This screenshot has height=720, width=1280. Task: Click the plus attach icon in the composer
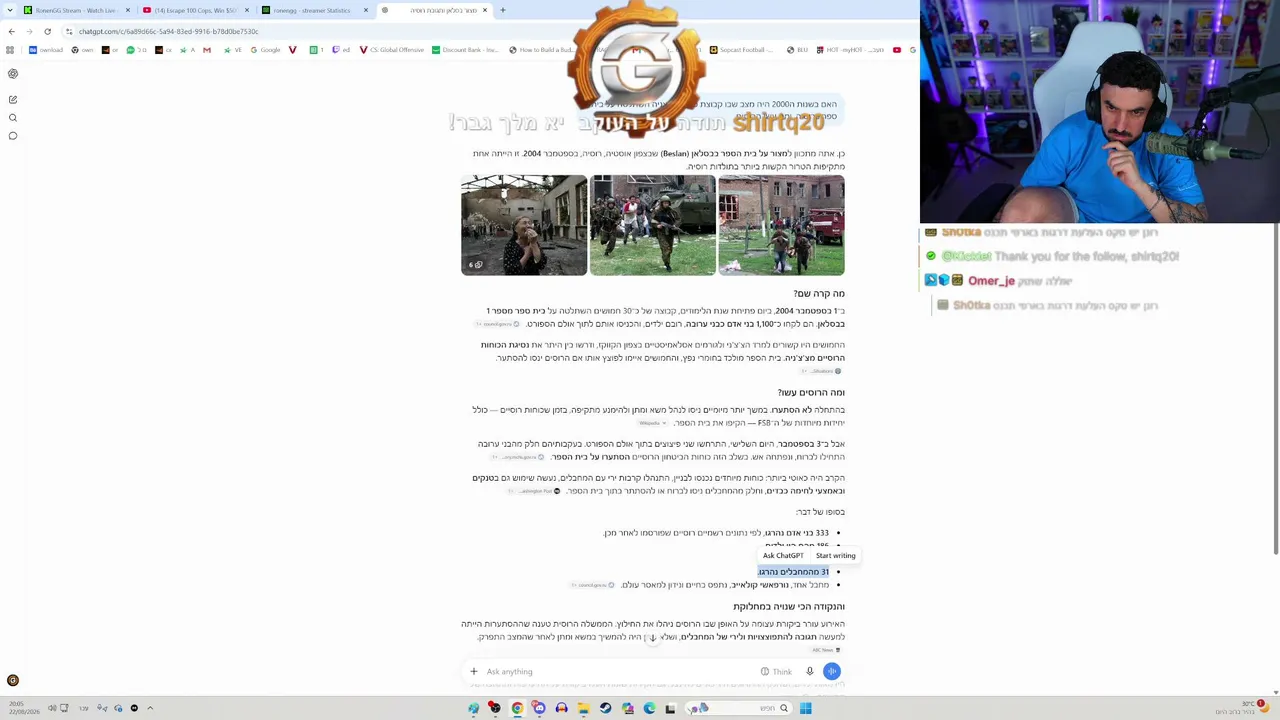(x=474, y=672)
